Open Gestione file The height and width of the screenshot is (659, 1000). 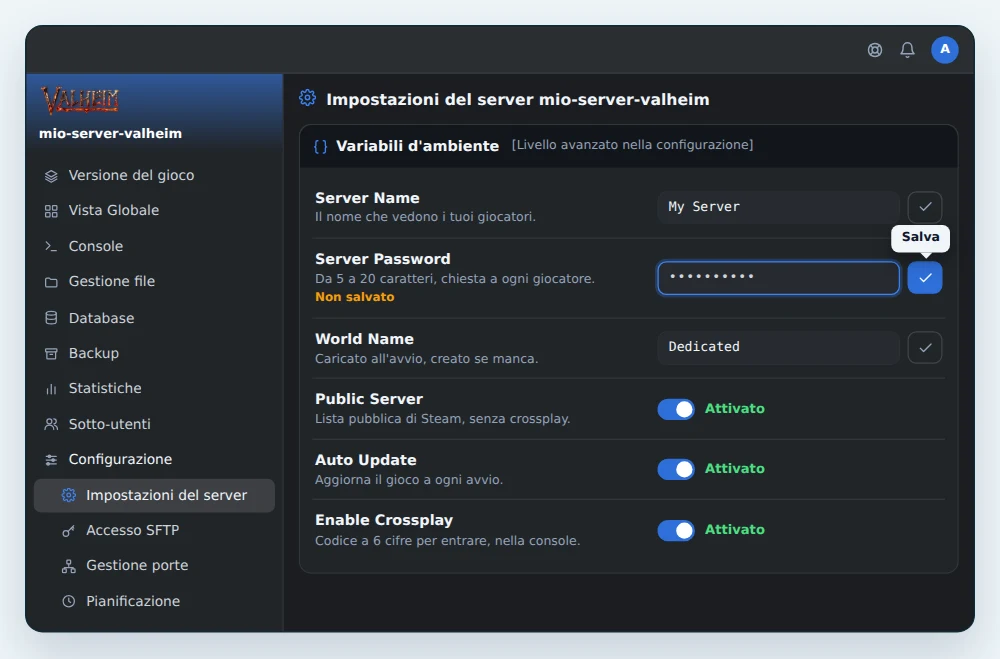pyautogui.click(x=154, y=281)
